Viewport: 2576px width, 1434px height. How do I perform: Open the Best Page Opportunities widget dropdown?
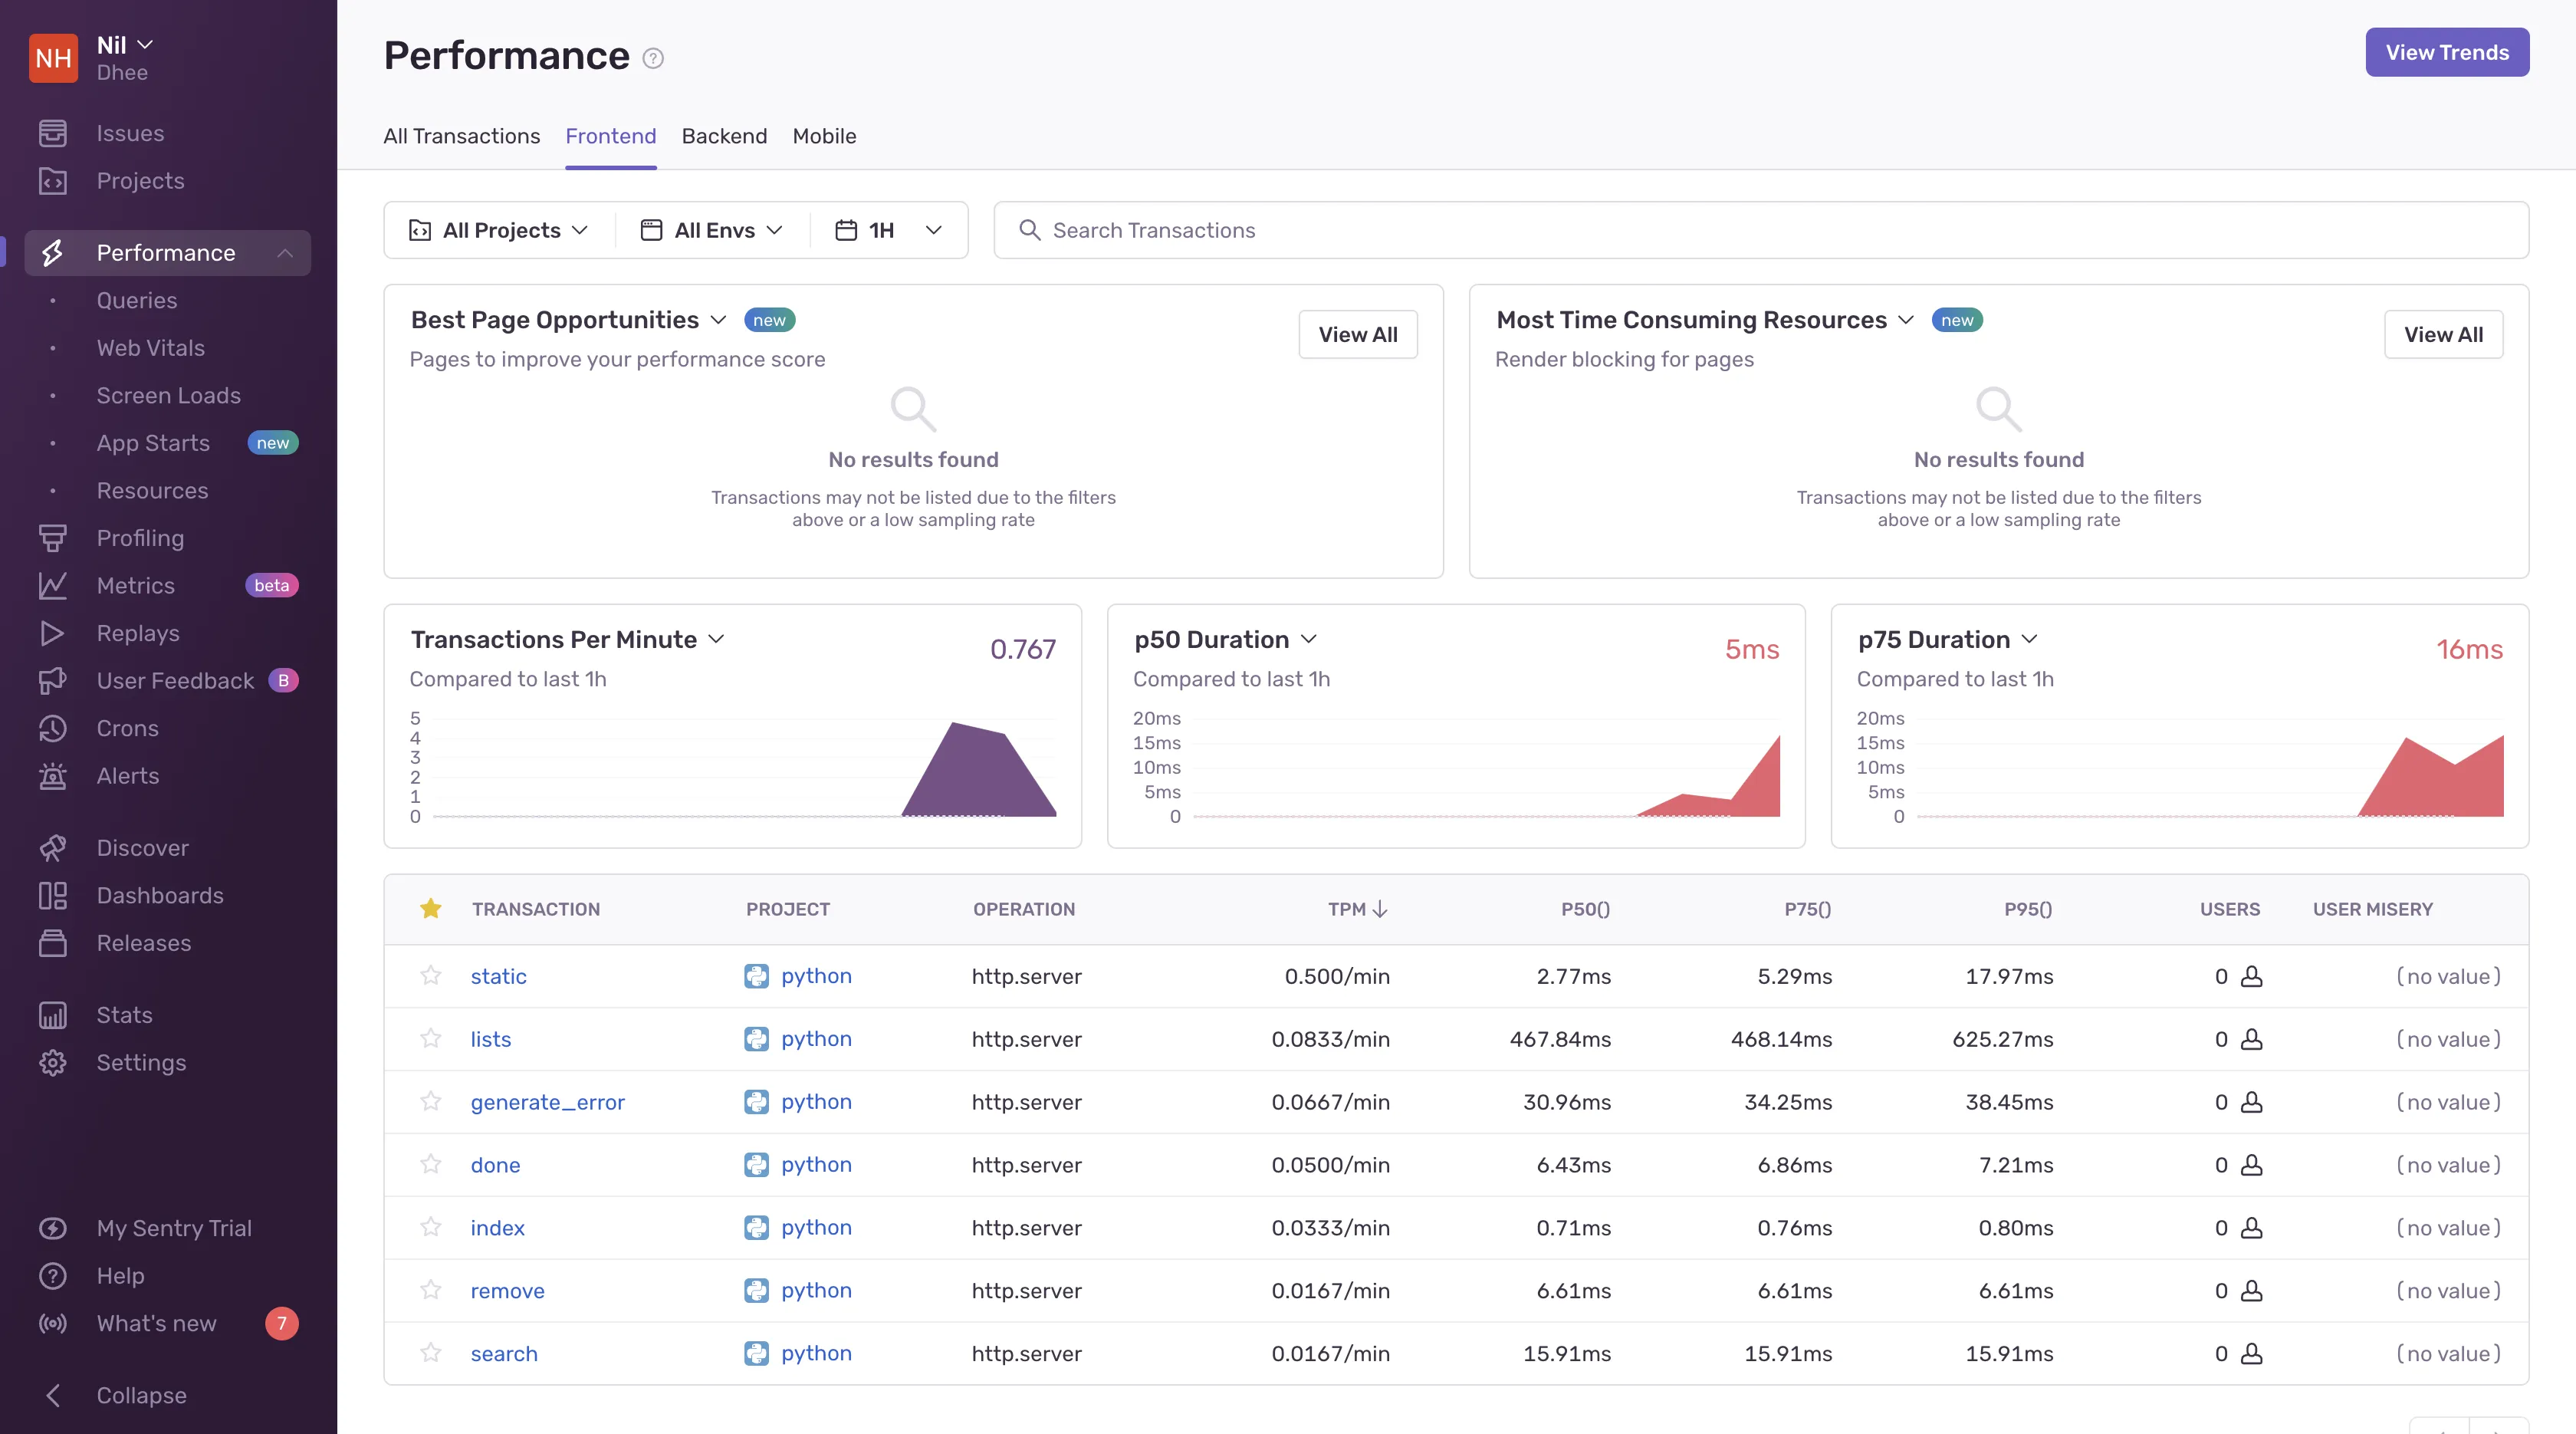pyautogui.click(x=718, y=320)
